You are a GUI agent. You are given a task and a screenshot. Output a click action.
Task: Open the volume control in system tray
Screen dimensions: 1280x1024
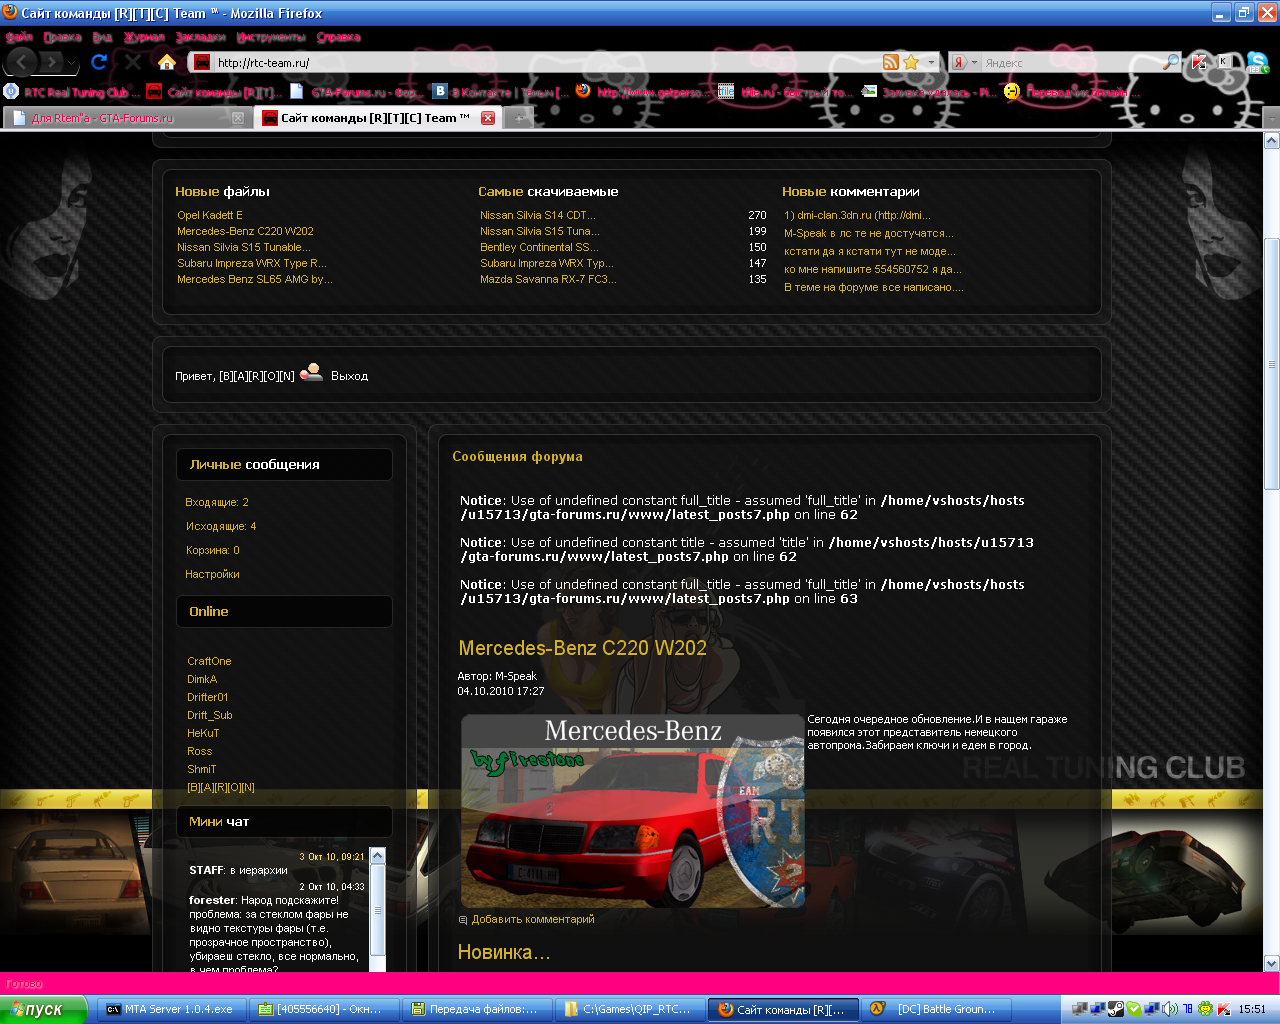coord(1169,1009)
